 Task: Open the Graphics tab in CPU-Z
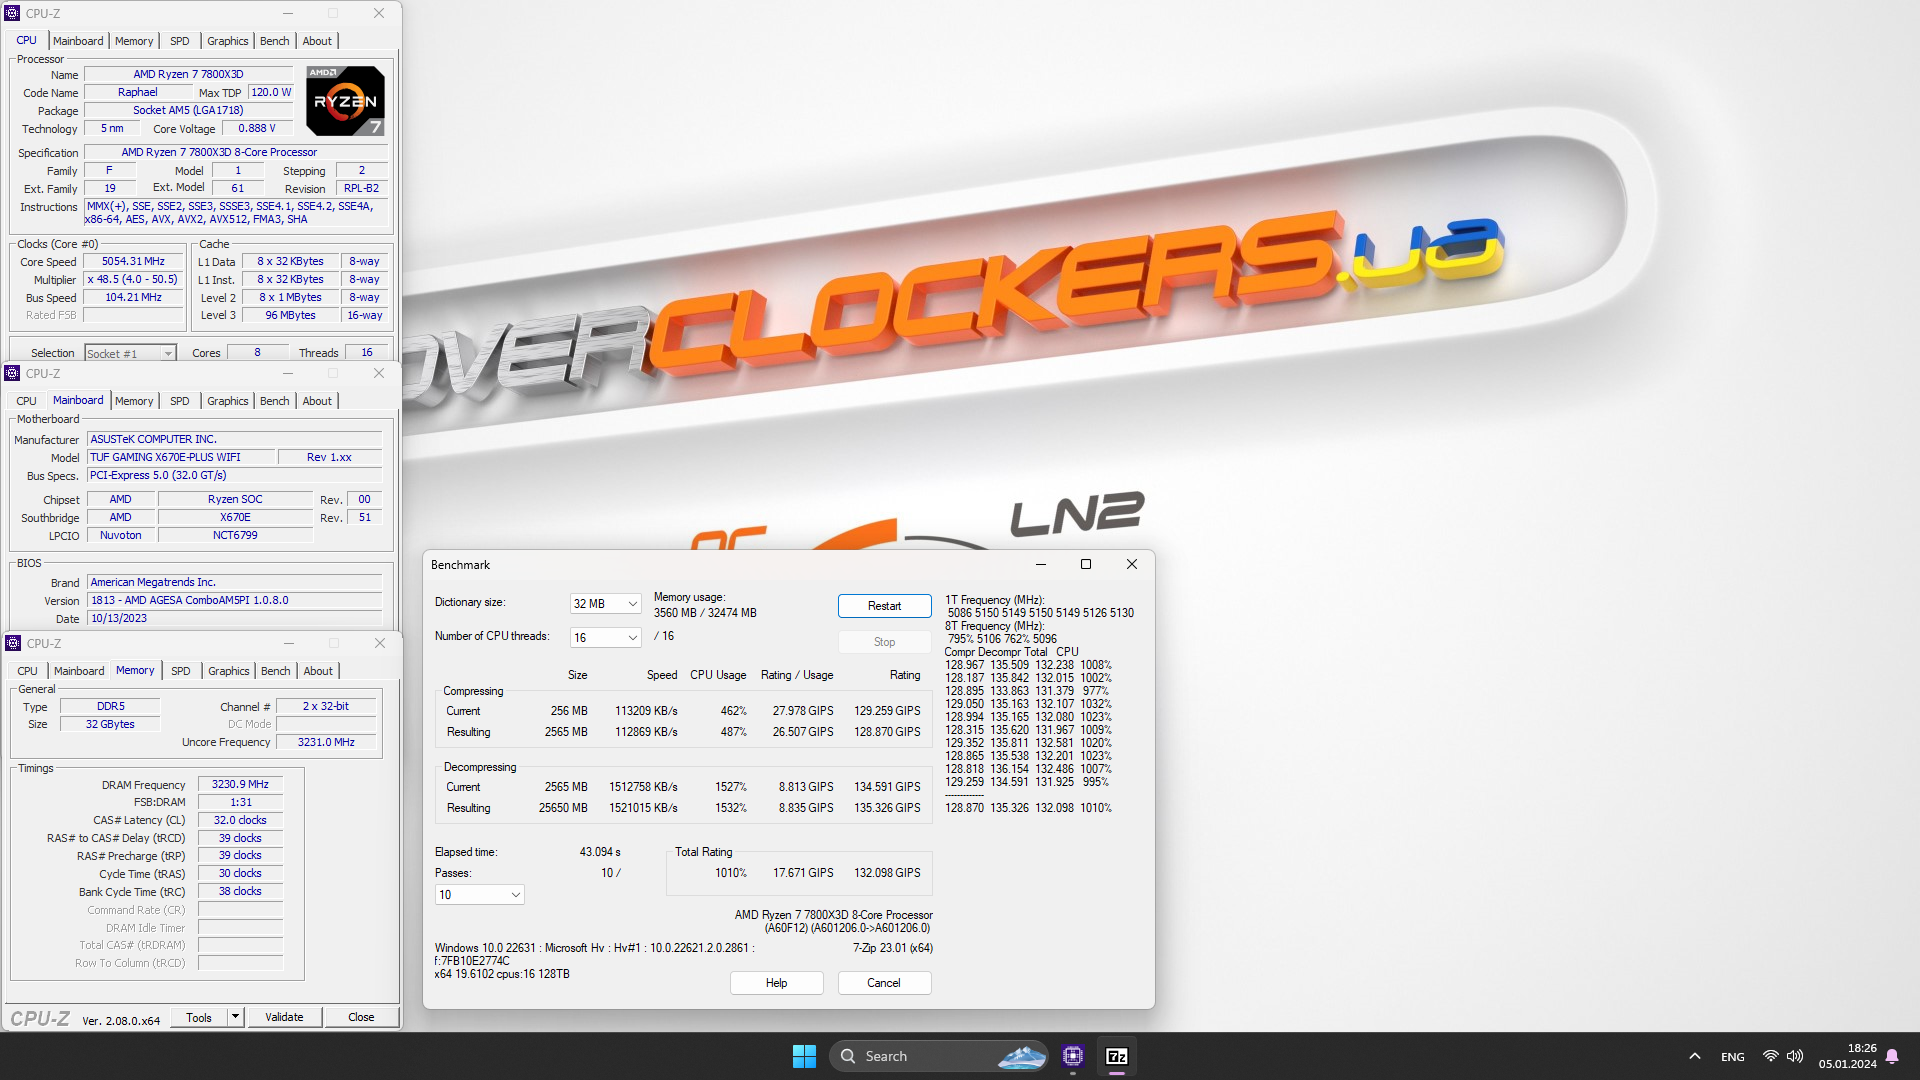click(x=225, y=40)
